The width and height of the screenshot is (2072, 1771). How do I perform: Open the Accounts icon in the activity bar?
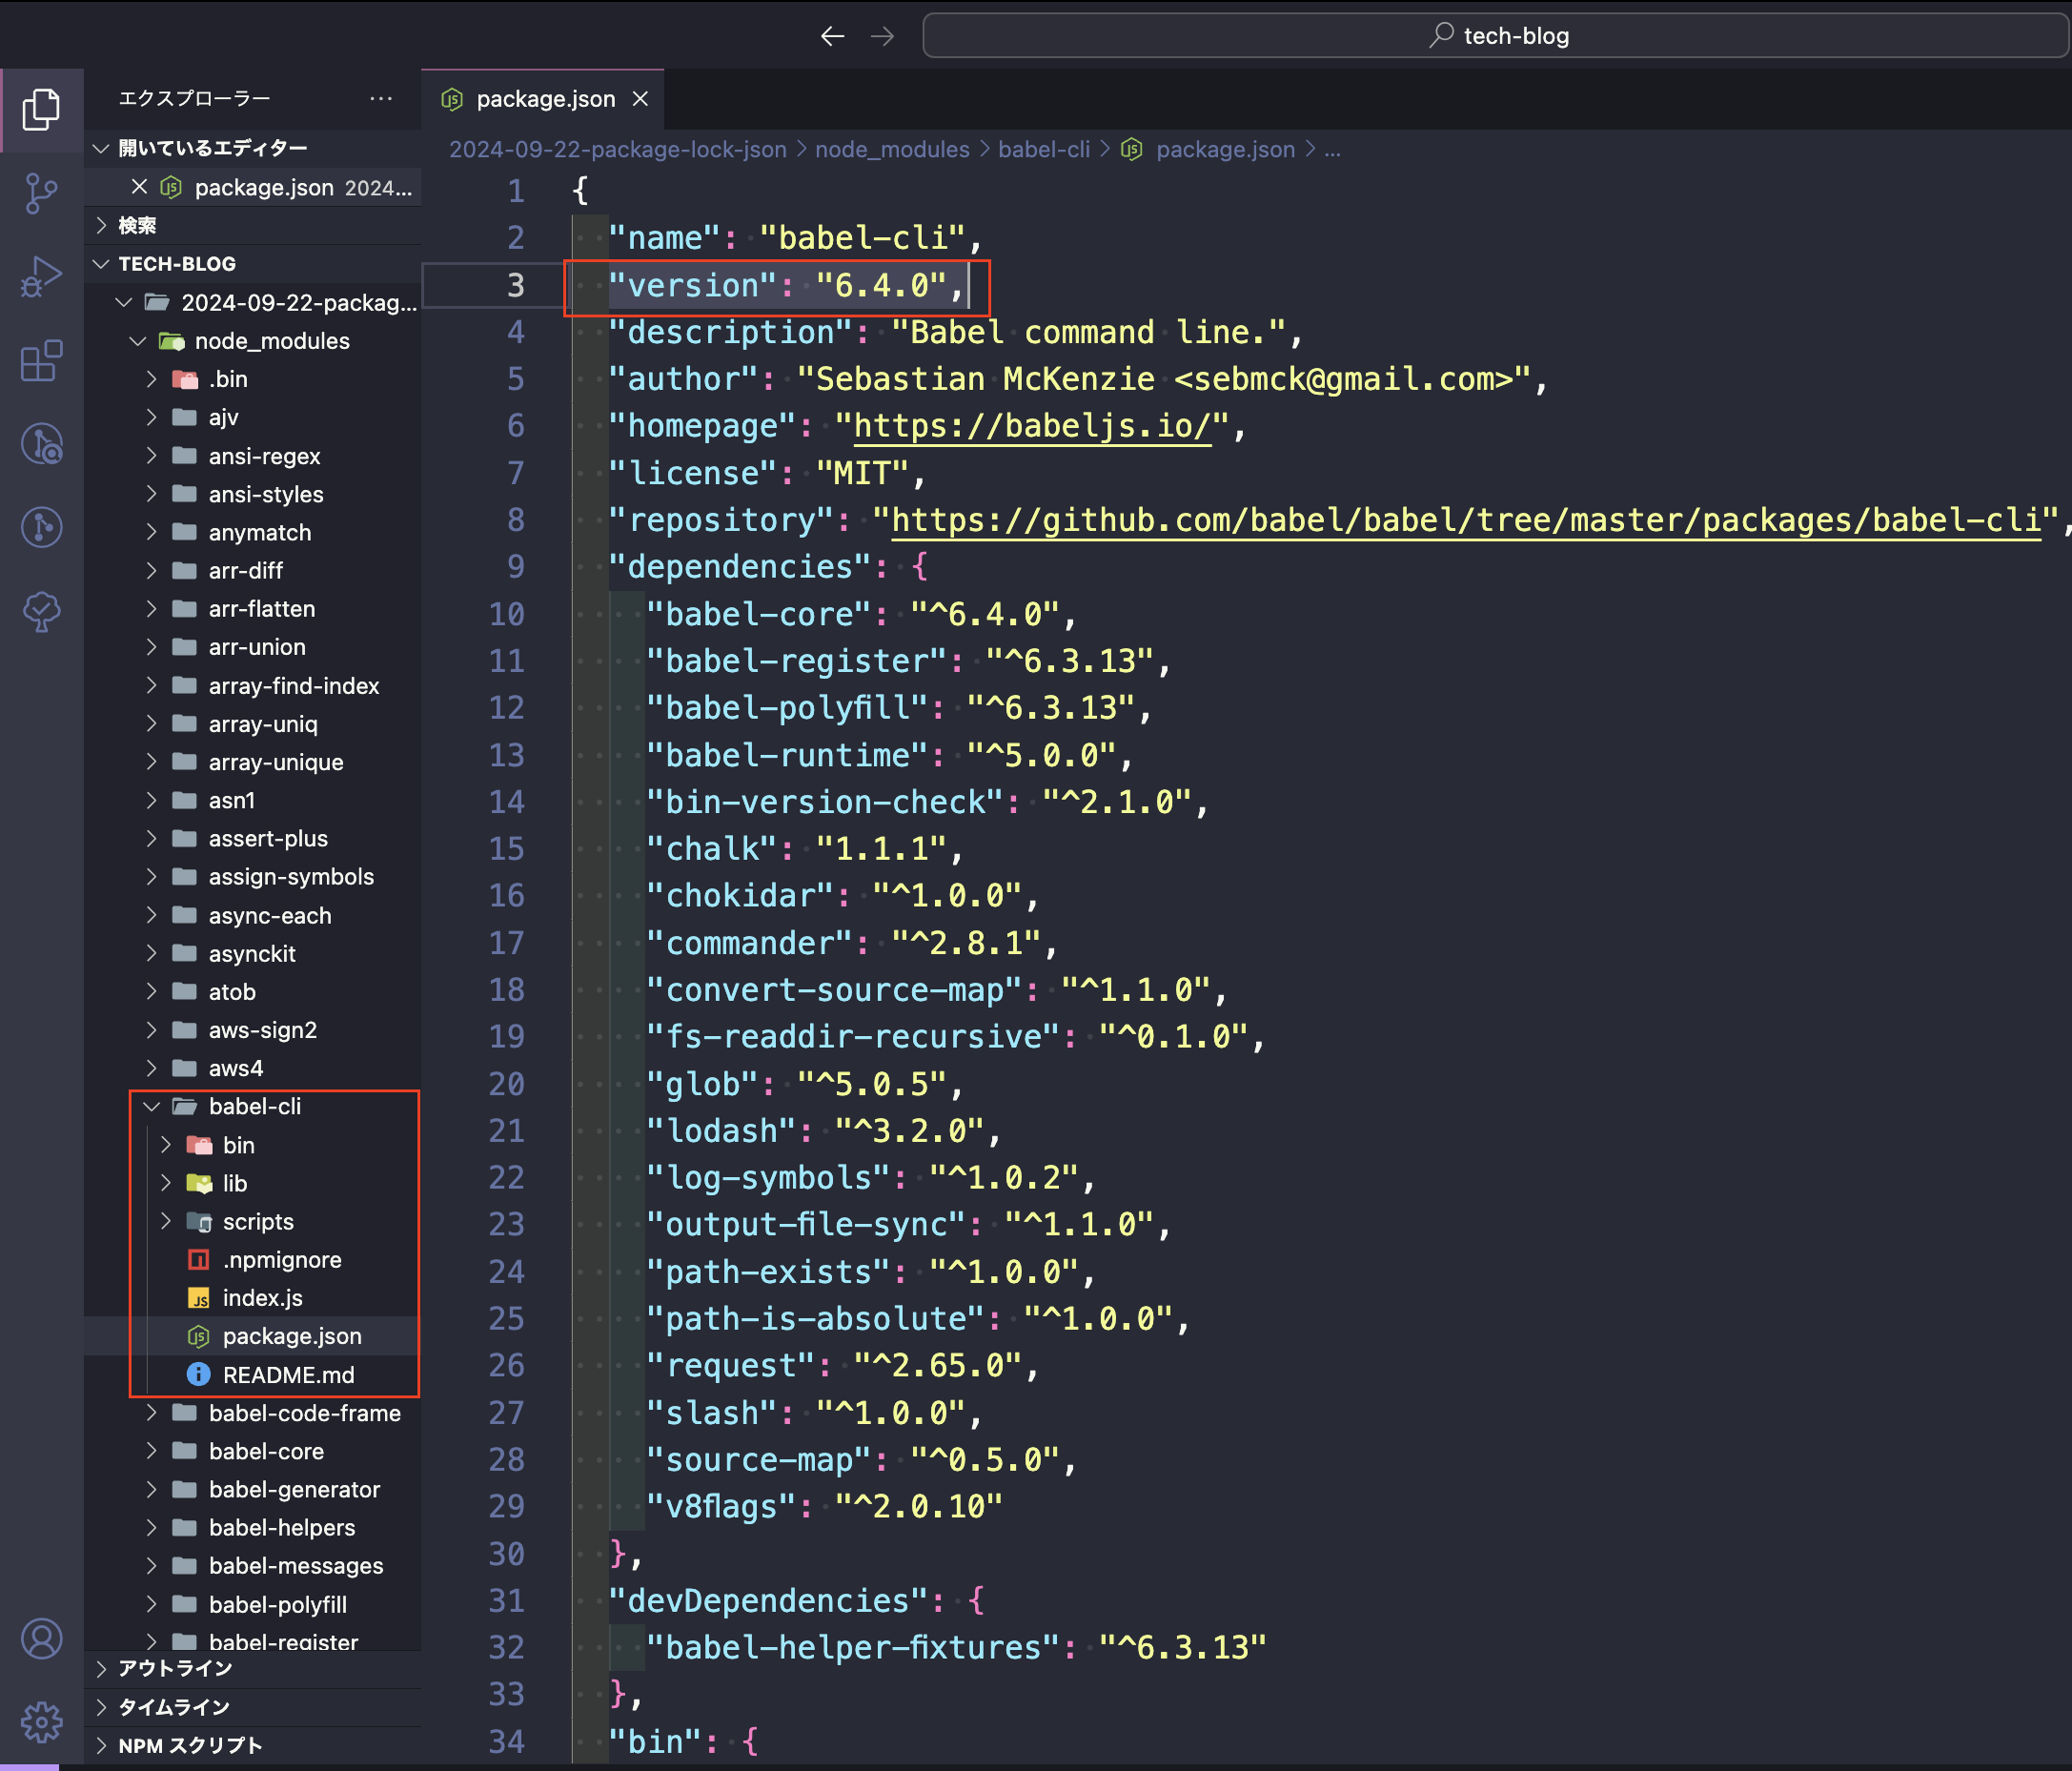(41, 1639)
